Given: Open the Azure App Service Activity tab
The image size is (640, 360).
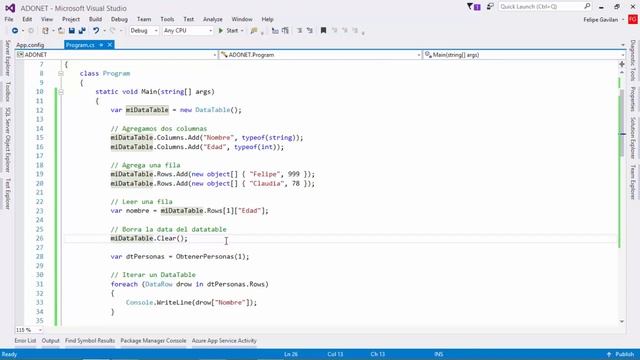Looking at the screenshot, I should click(224, 340).
